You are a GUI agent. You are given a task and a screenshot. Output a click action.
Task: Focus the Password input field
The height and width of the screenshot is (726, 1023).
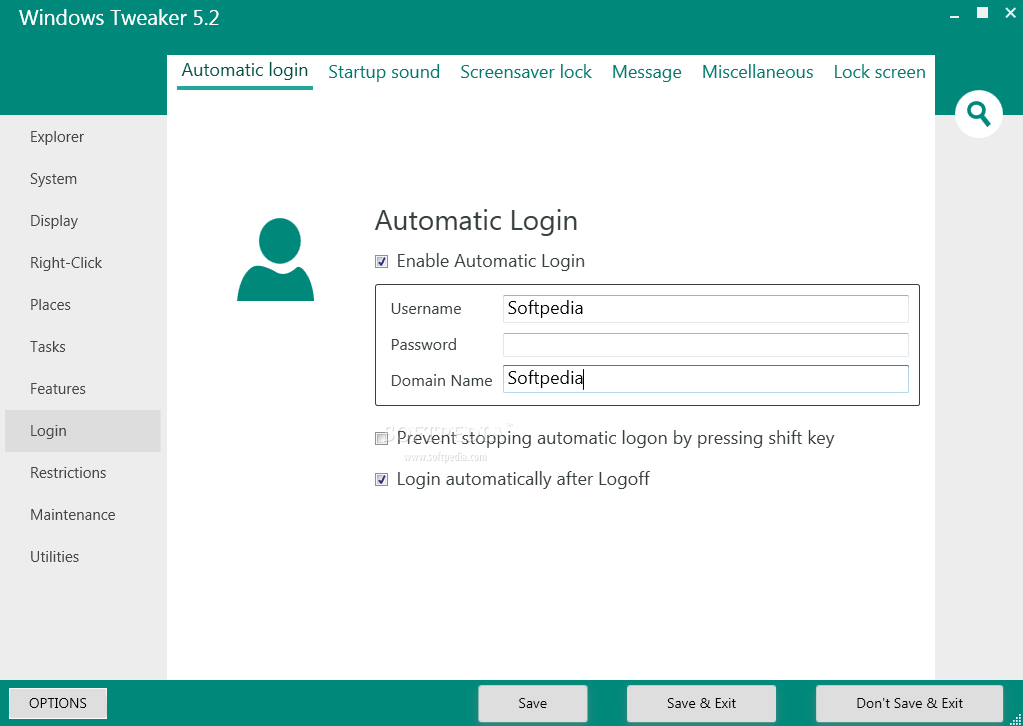tap(705, 344)
